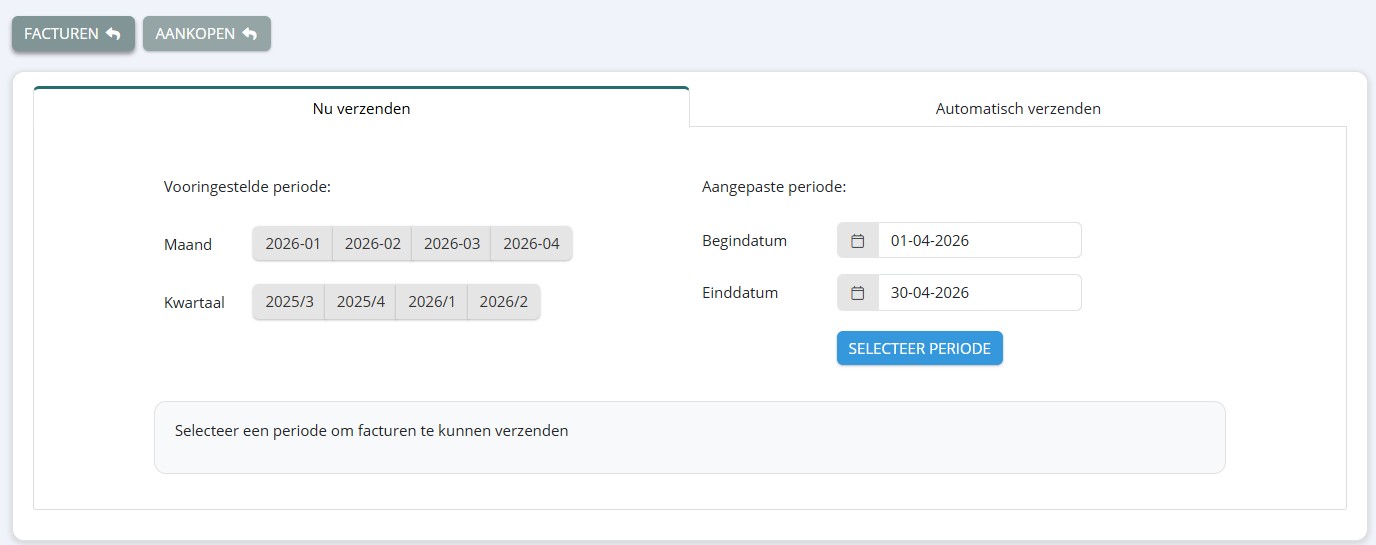The height and width of the screenshot is (545, 1376).
Task: Choose quarter 2026/2
Action: (x=504, y=302)
